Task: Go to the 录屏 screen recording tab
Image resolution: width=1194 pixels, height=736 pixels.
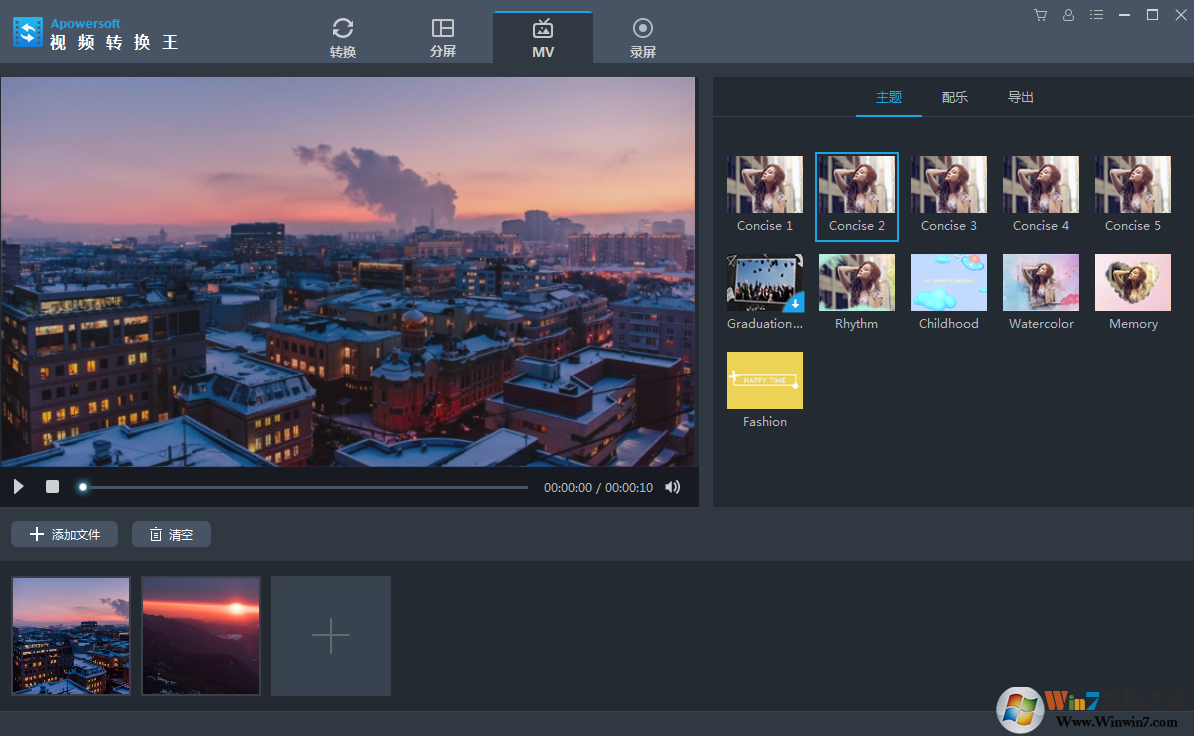Action: tap(643, 38)
